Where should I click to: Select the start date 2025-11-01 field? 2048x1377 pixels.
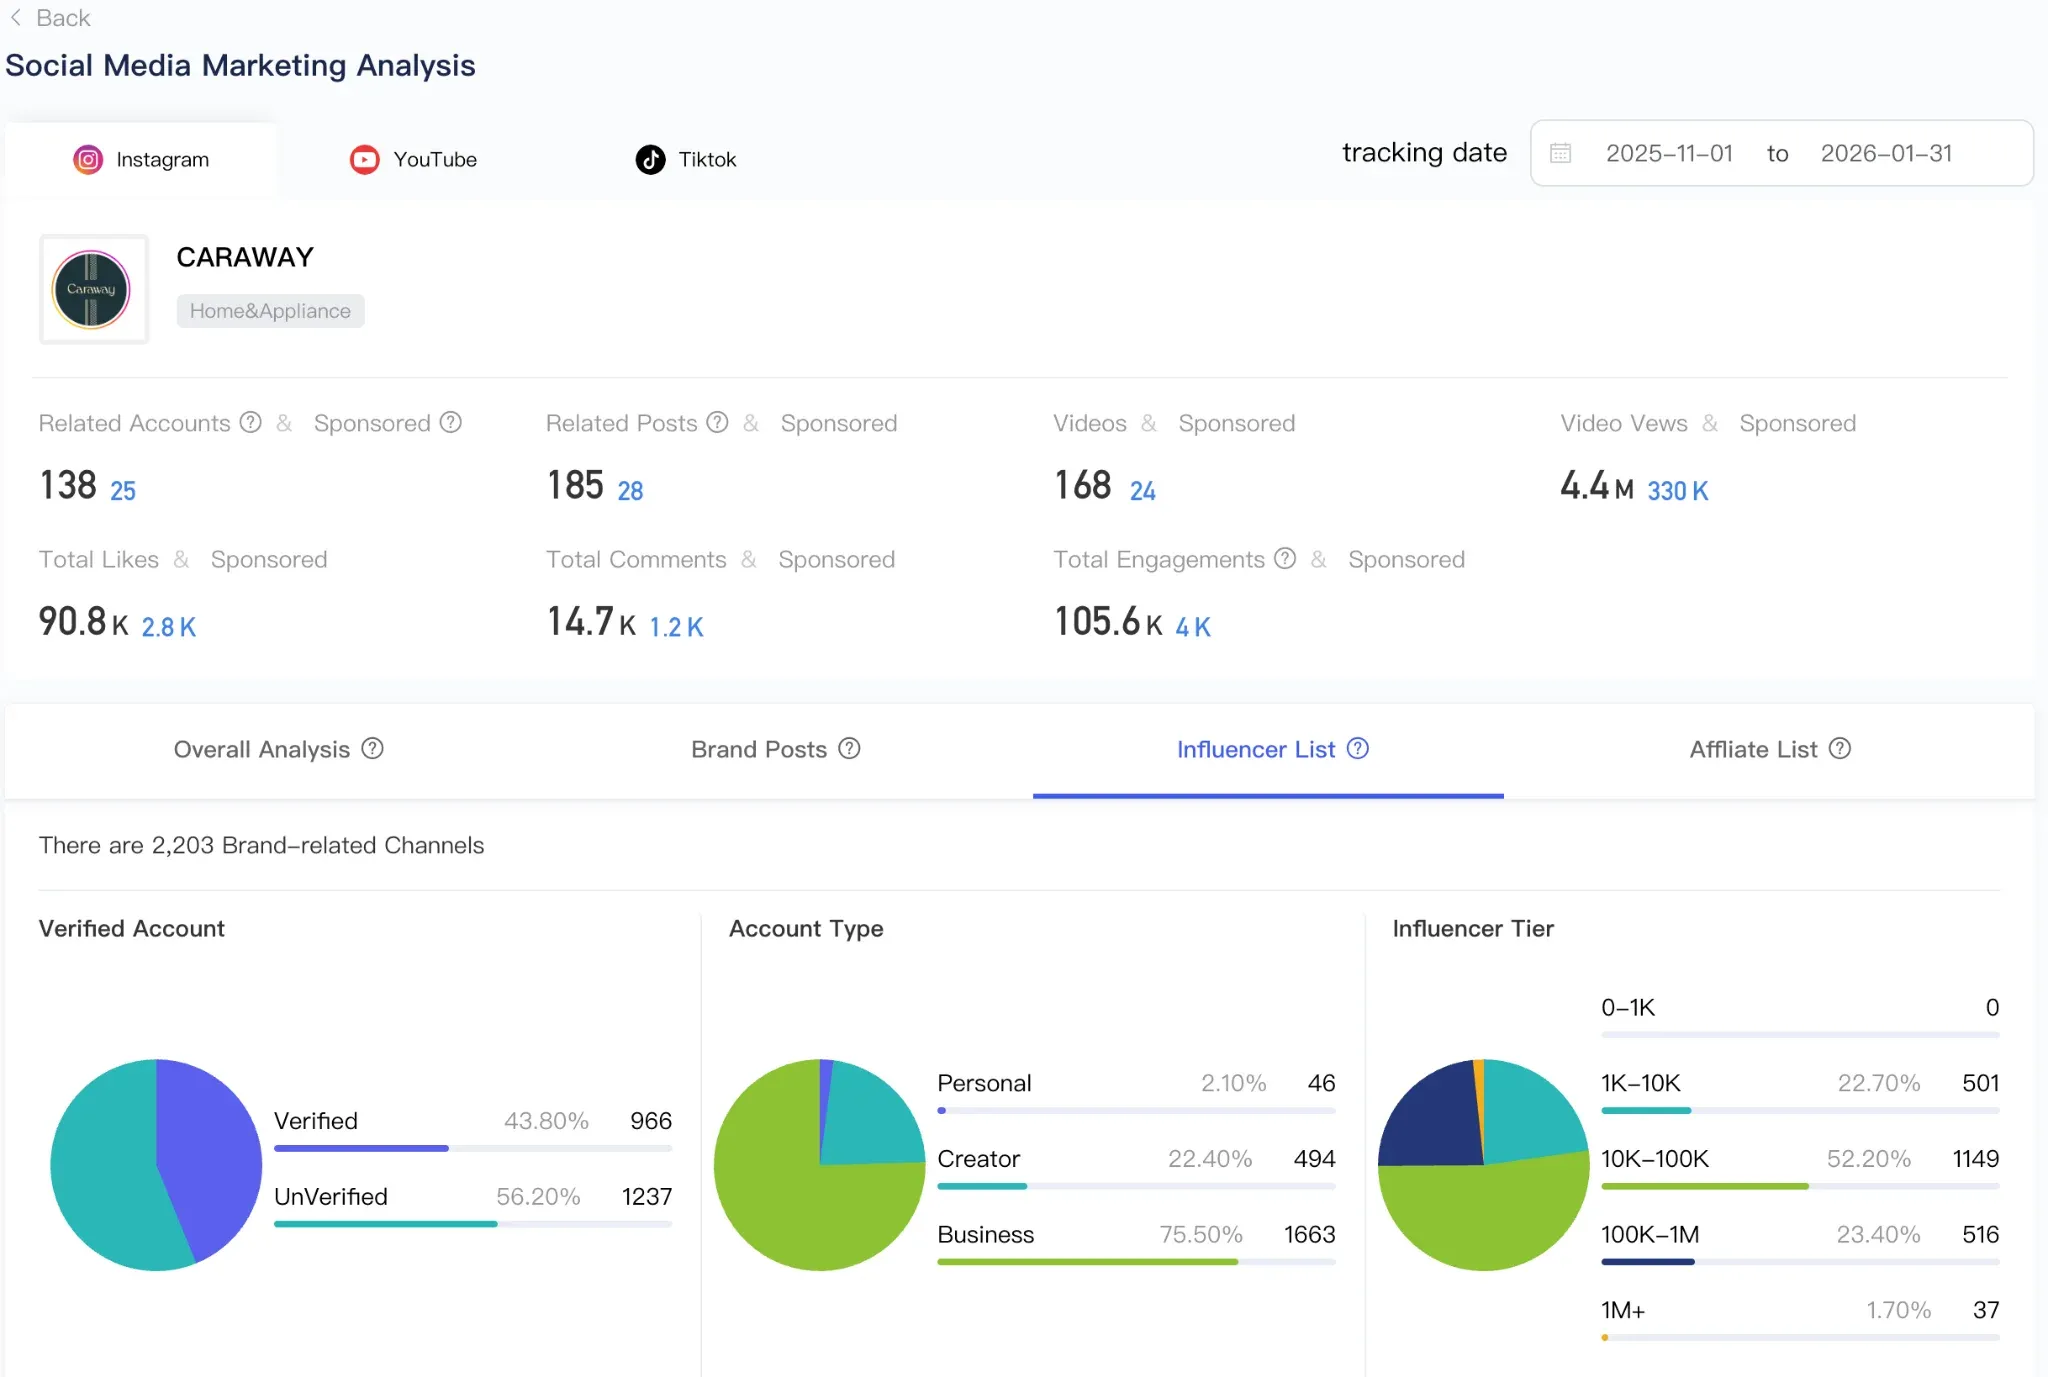pos(1669,153)
